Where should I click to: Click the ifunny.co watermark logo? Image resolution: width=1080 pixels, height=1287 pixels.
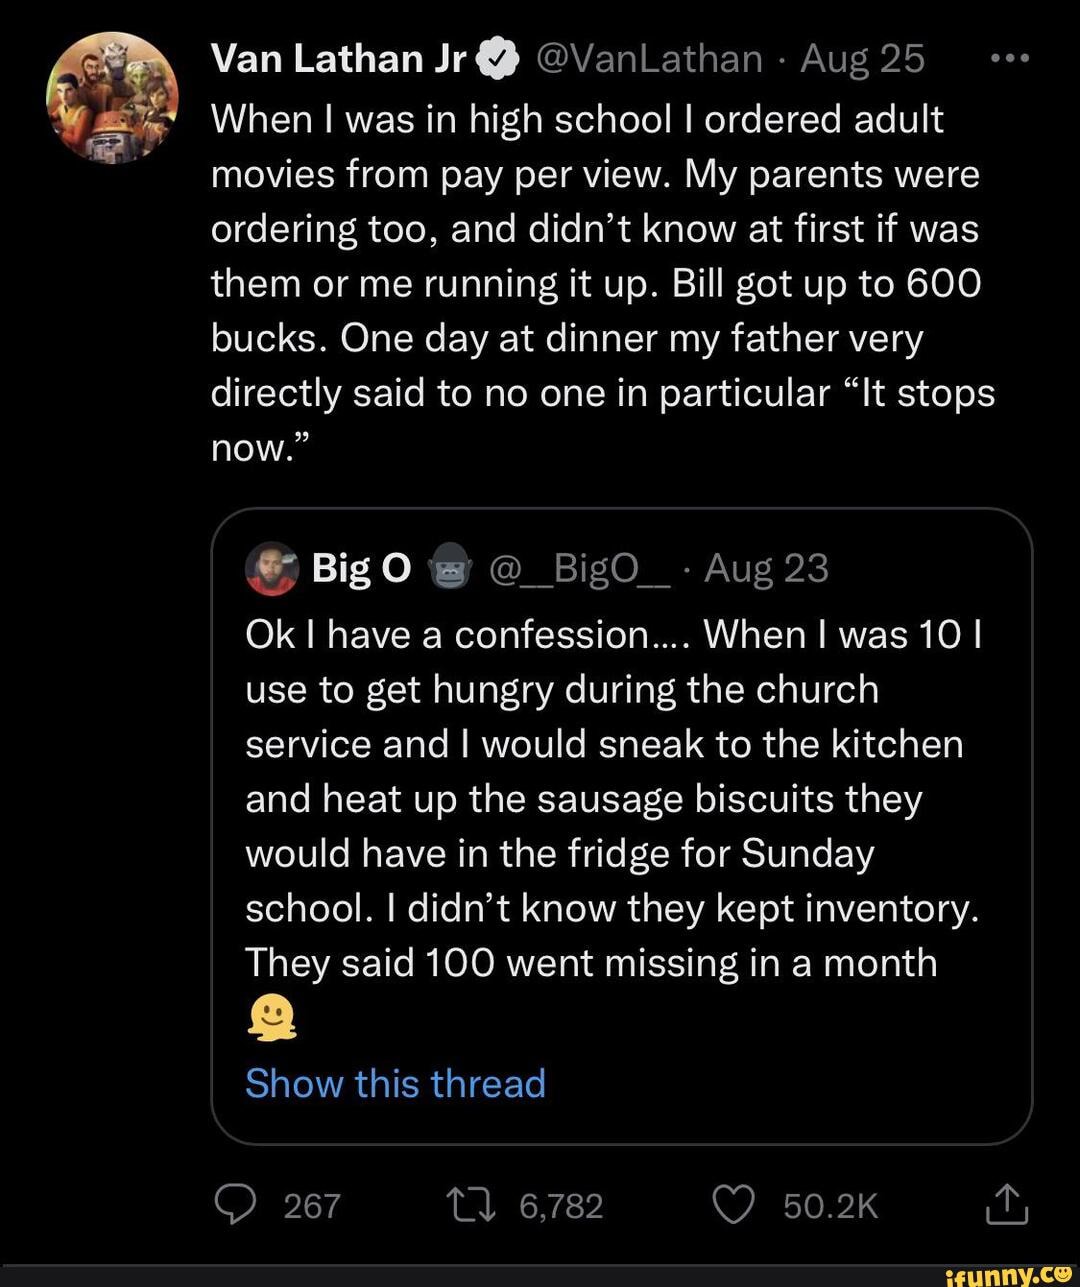pyautogui.click(x=1010, y=1273)
